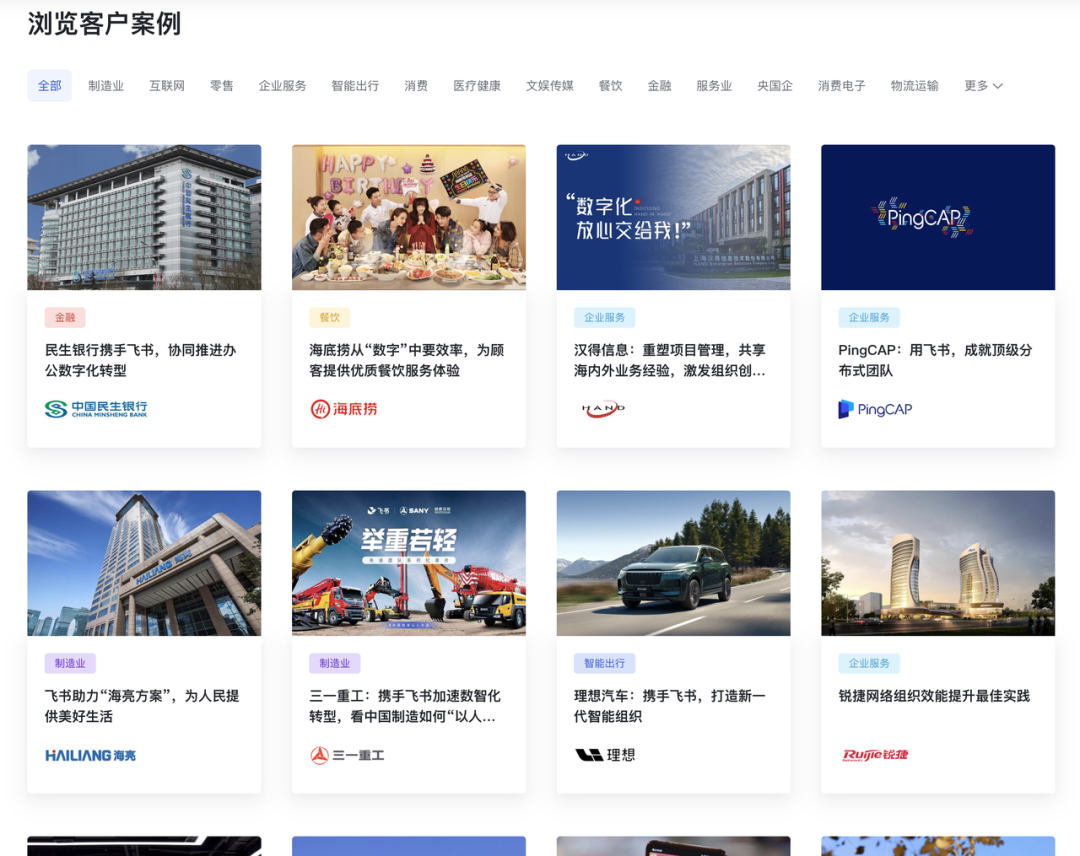Select the 物流运输 tab

click(x=915, y=86)
